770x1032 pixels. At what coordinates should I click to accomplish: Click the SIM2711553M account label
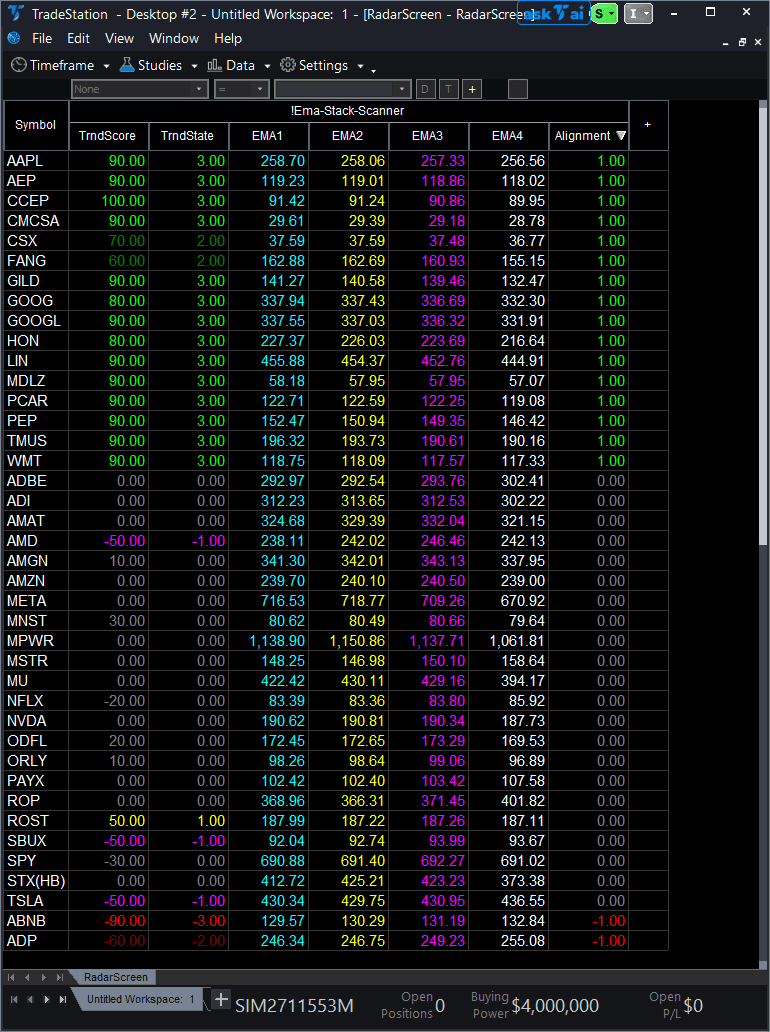pos(294,1006)
